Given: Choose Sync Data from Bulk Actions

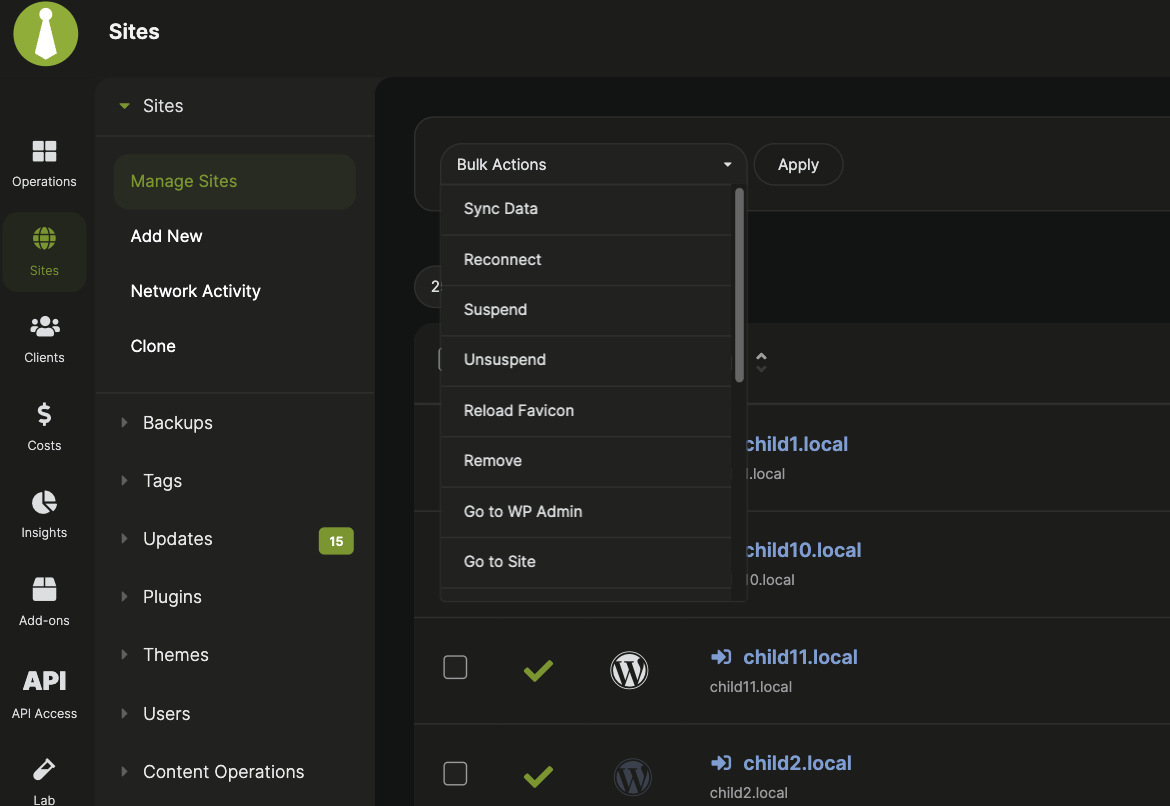Looking at the screenshot, I should (586, 209).
